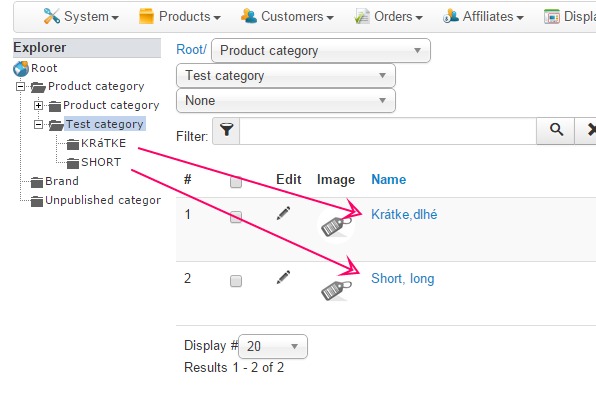This screenshot has width=596, height=404.
Task: Click pencil edit icon for Krátke,dlhé
Action: pyautogui.click(x=283, y=213)
